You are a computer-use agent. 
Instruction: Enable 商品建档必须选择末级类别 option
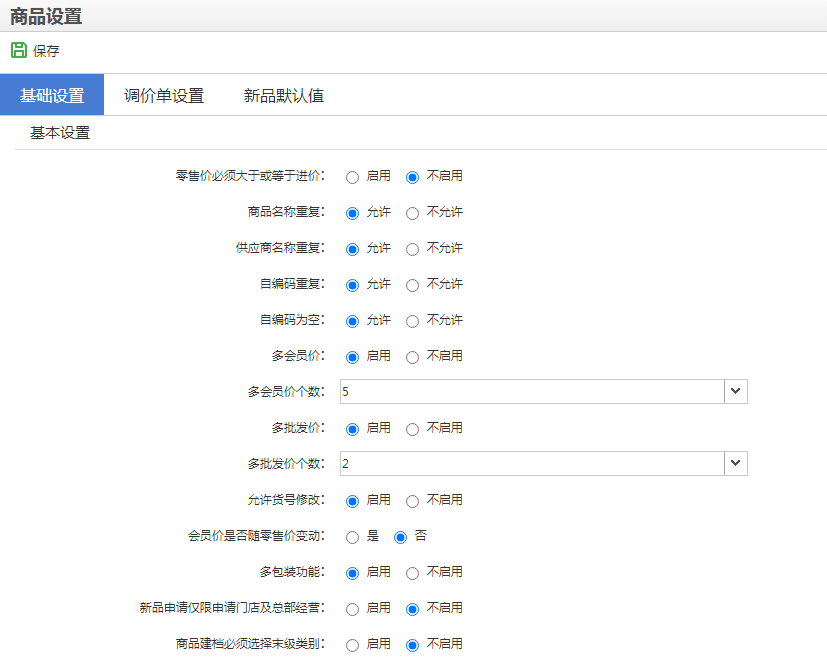pos(352,645)
